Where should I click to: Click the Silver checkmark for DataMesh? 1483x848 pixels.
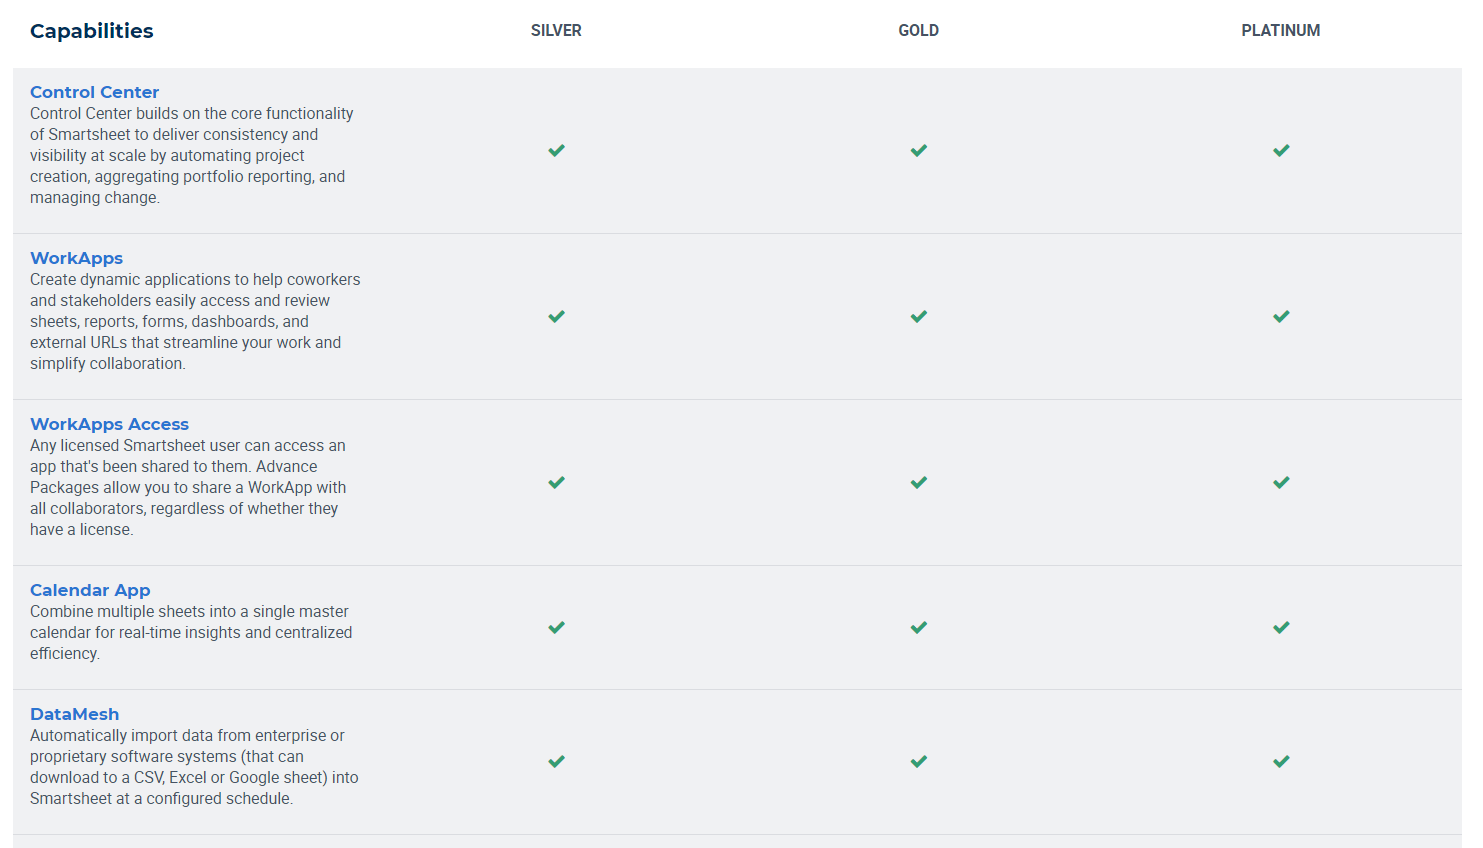[556, 761]
